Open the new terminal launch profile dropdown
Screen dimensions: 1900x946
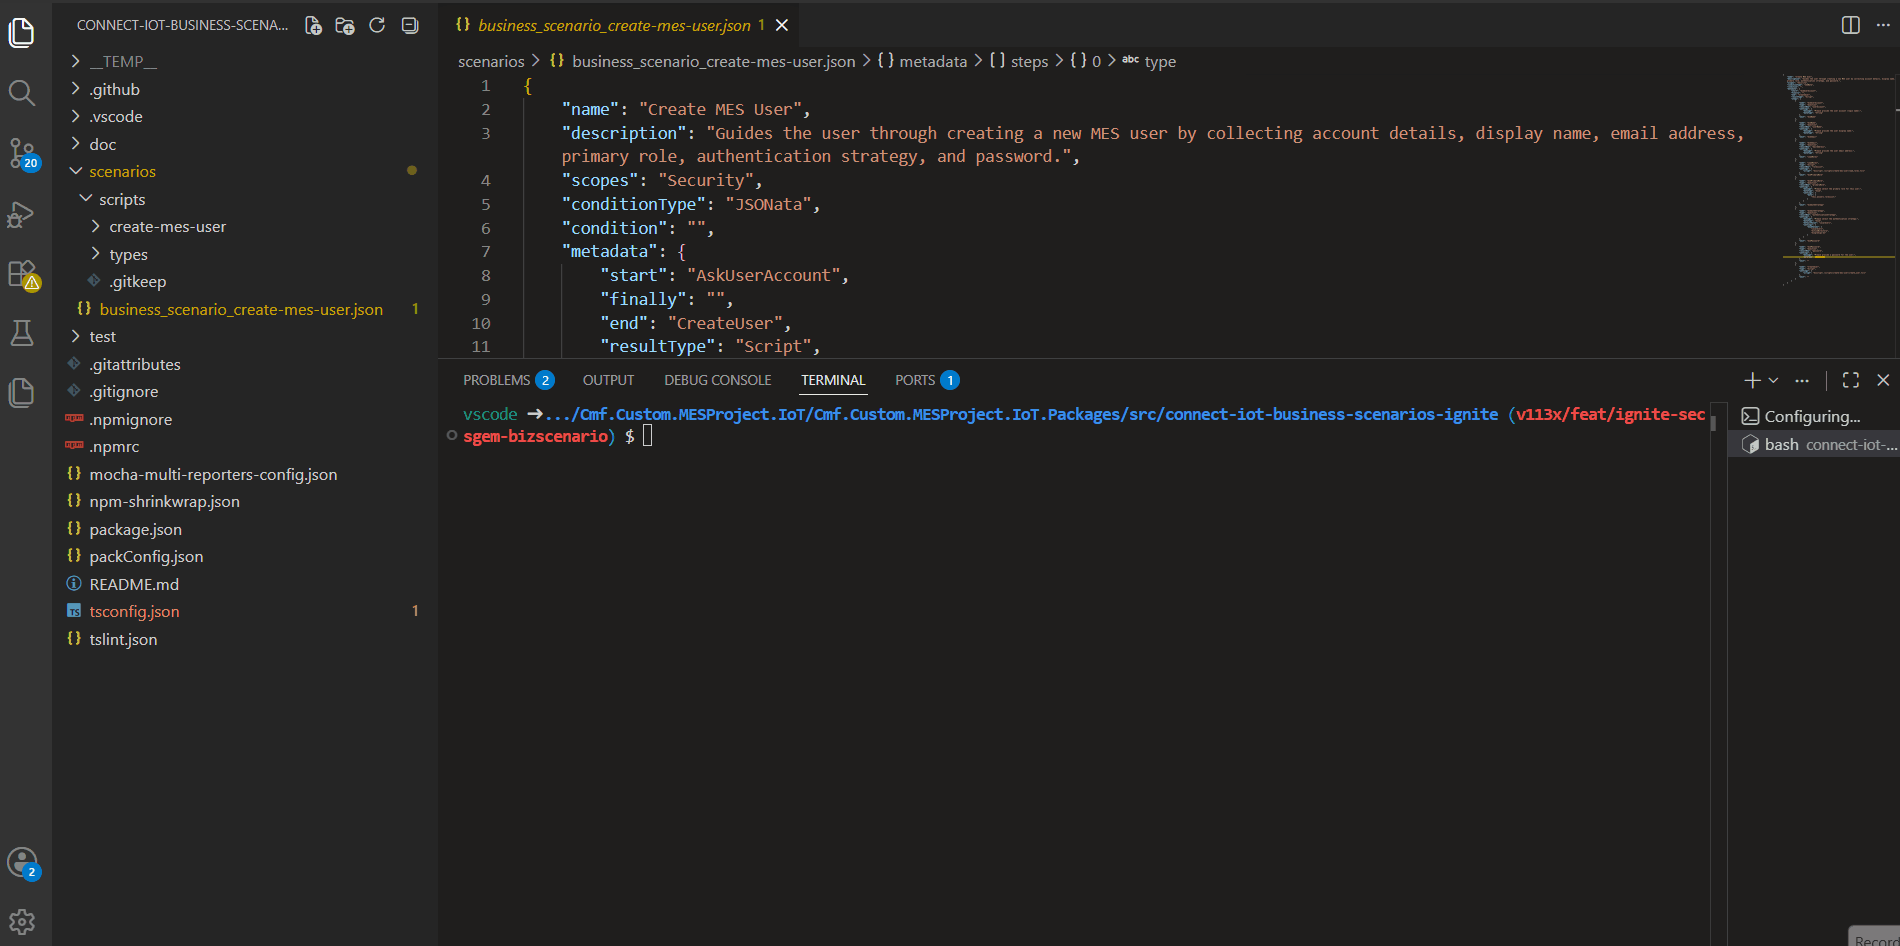[1774, 380]
